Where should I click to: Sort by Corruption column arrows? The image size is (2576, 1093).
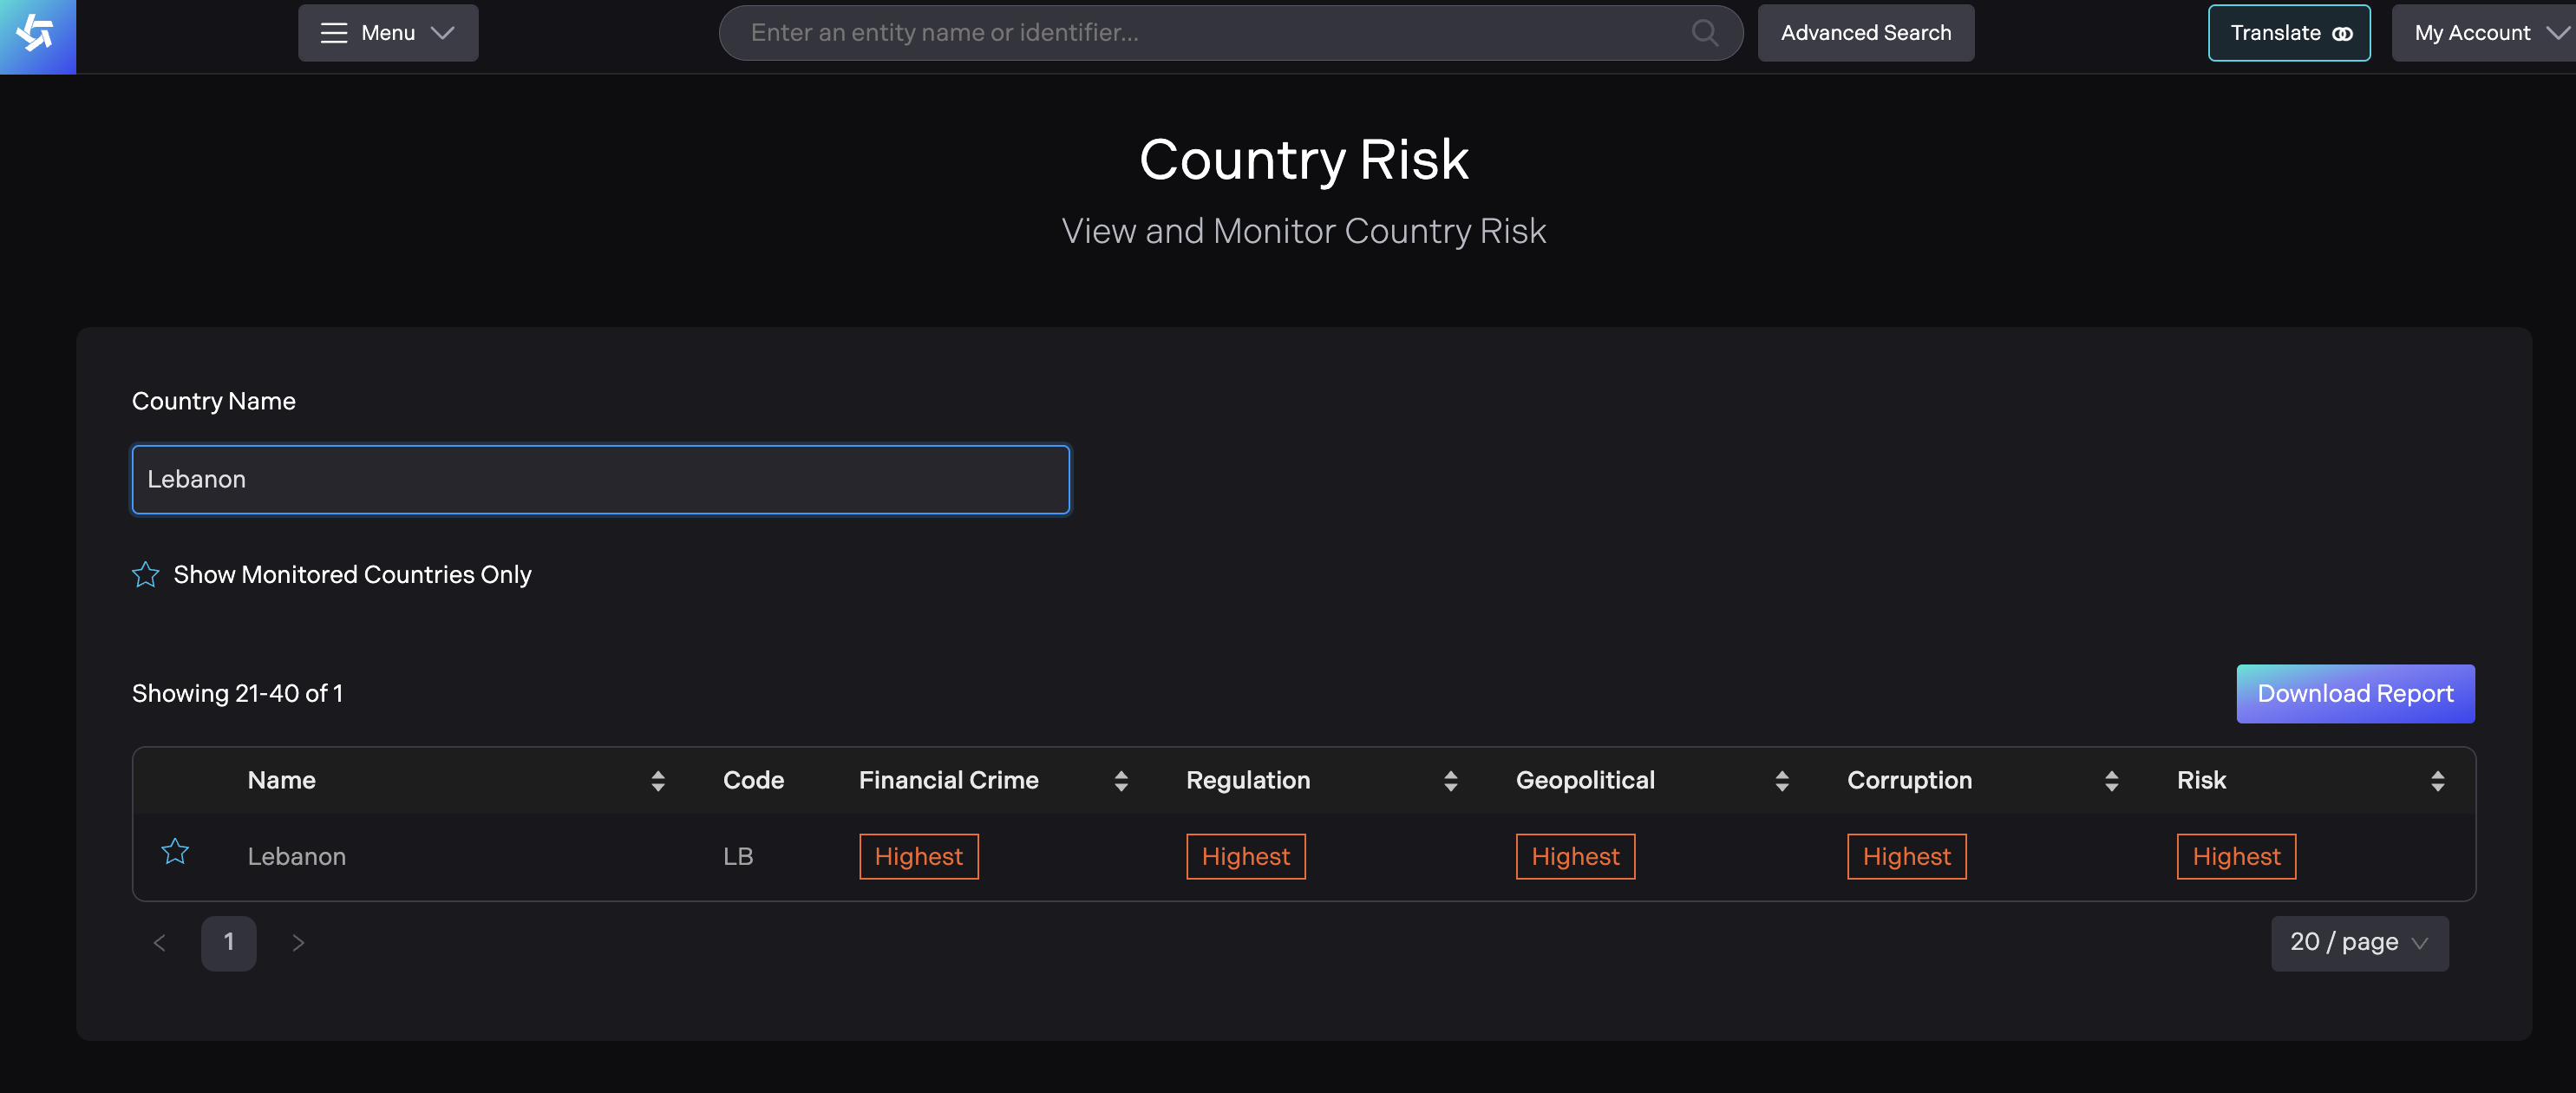(2111, 781)
